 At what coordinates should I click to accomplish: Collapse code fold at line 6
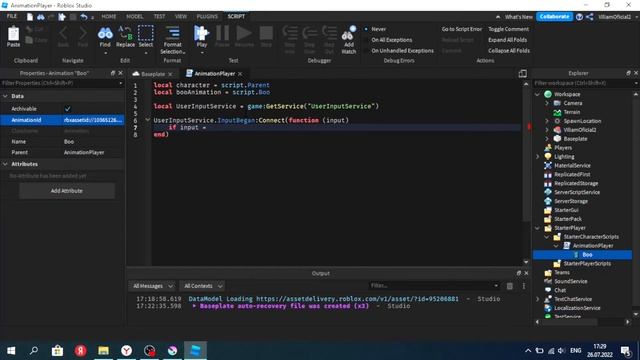tap(147, 120)
